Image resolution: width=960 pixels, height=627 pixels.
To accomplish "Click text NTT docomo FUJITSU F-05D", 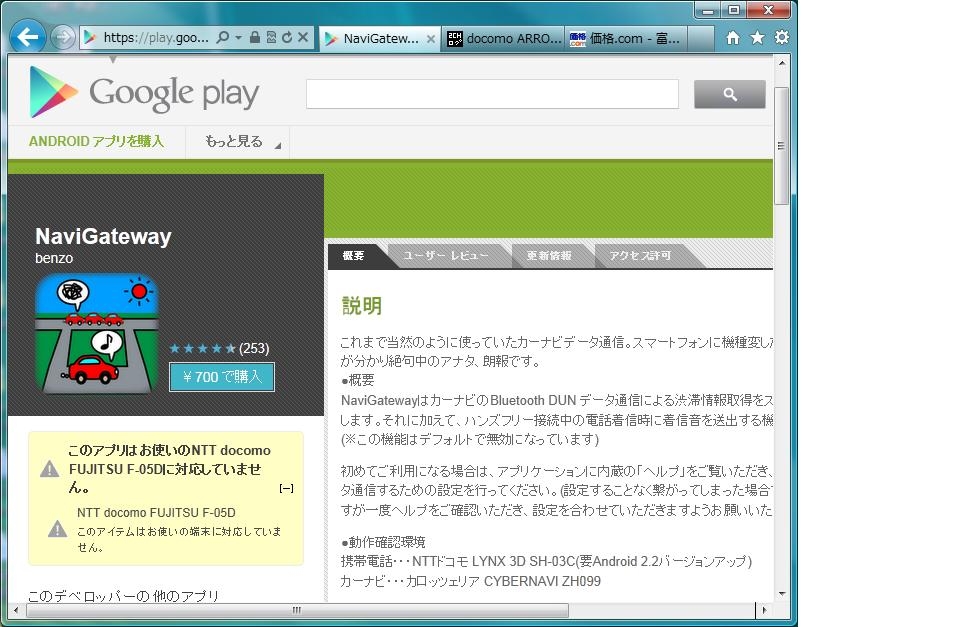I will [x=156, y=512].
